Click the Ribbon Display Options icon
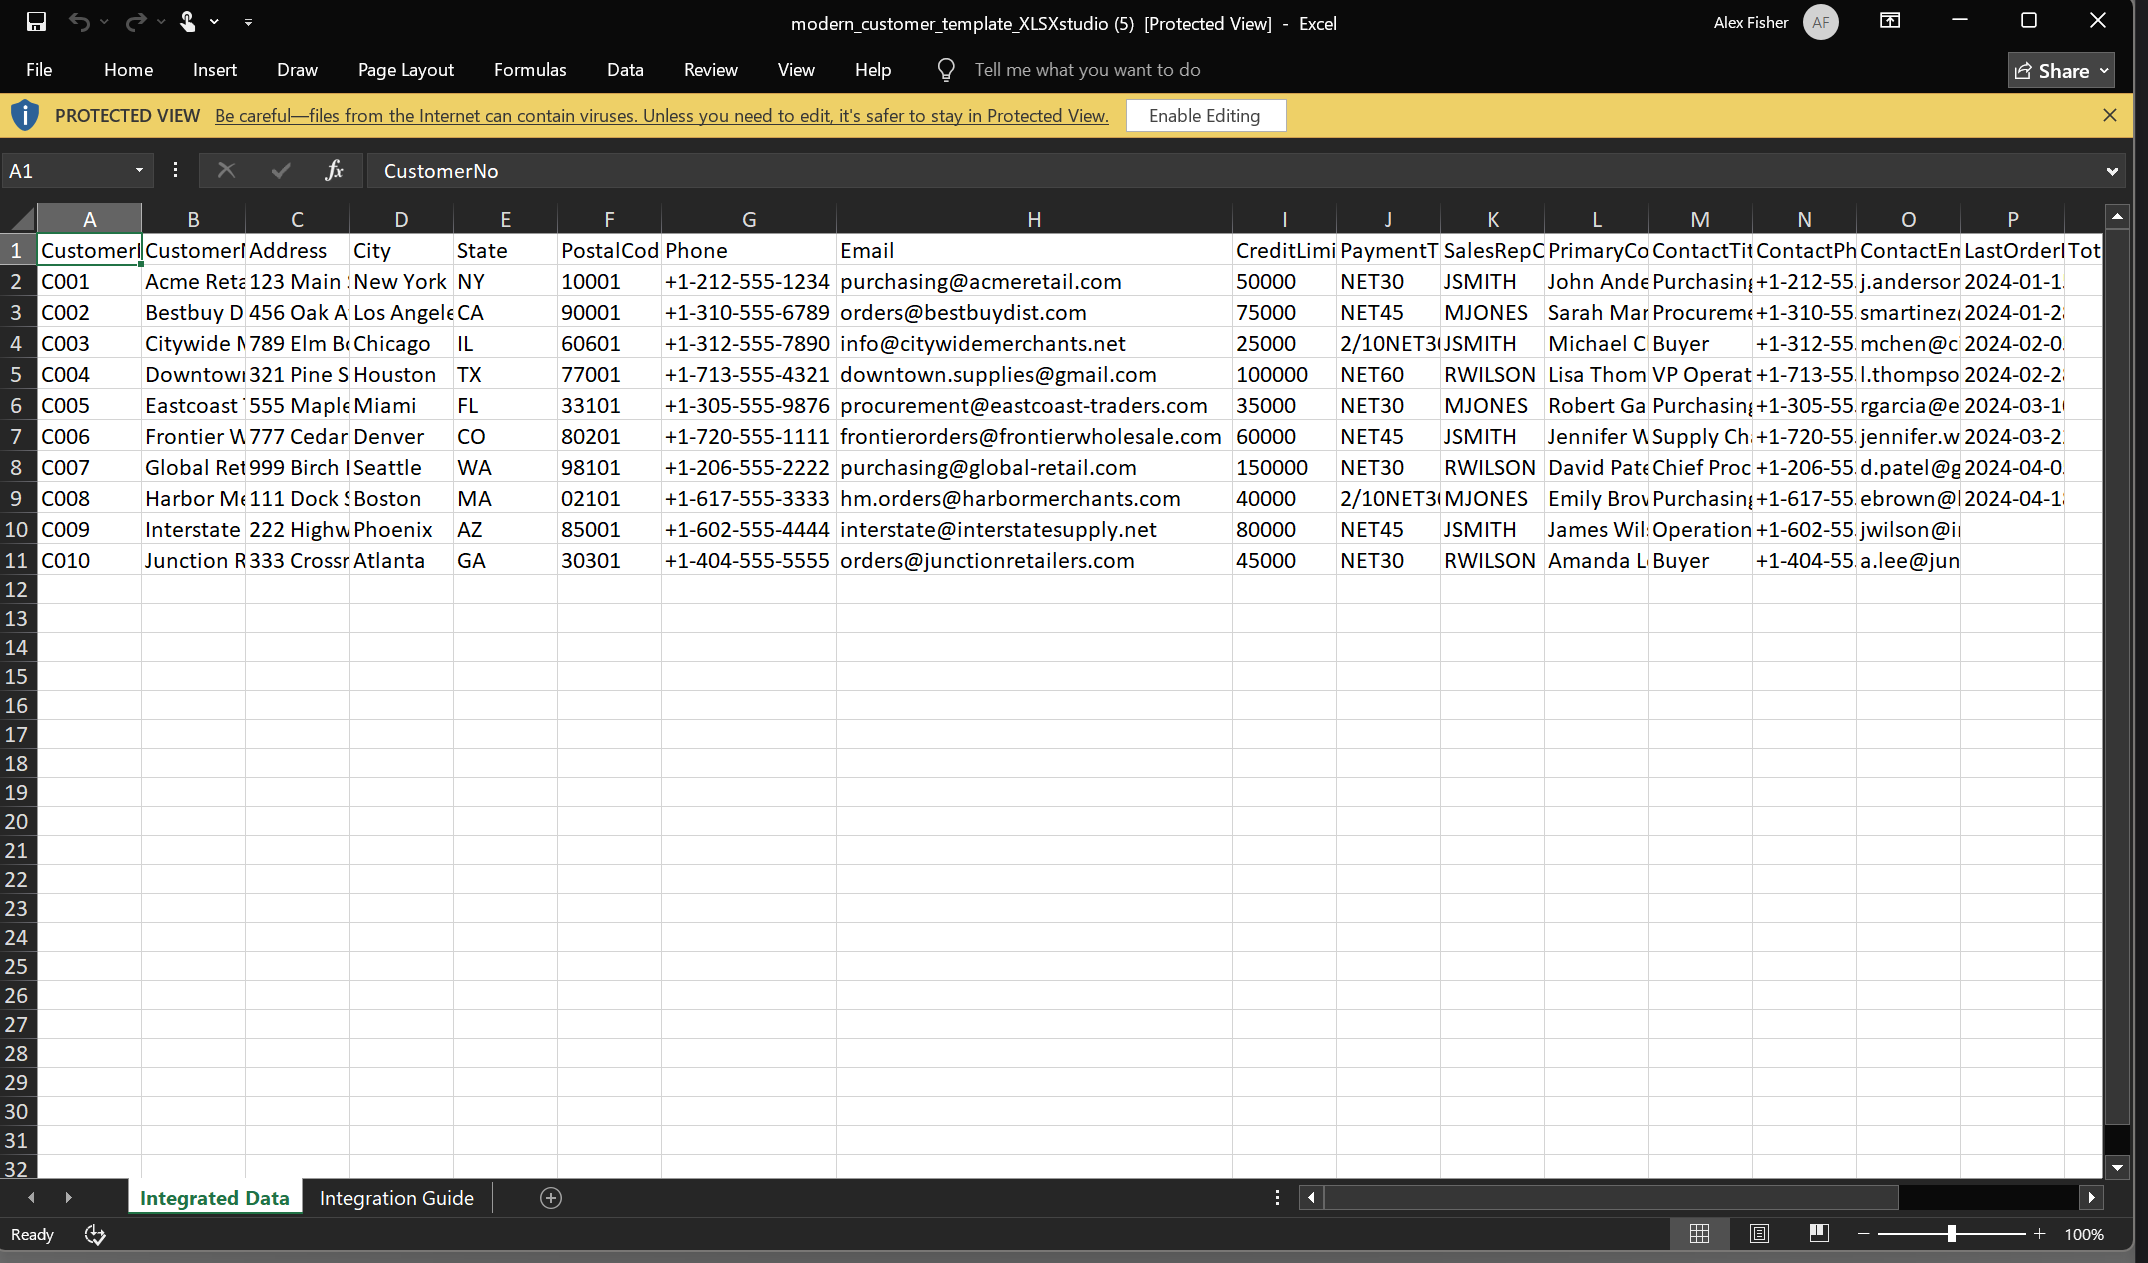Screen dimensions: 2148x1263 (x=1890, y=21)
